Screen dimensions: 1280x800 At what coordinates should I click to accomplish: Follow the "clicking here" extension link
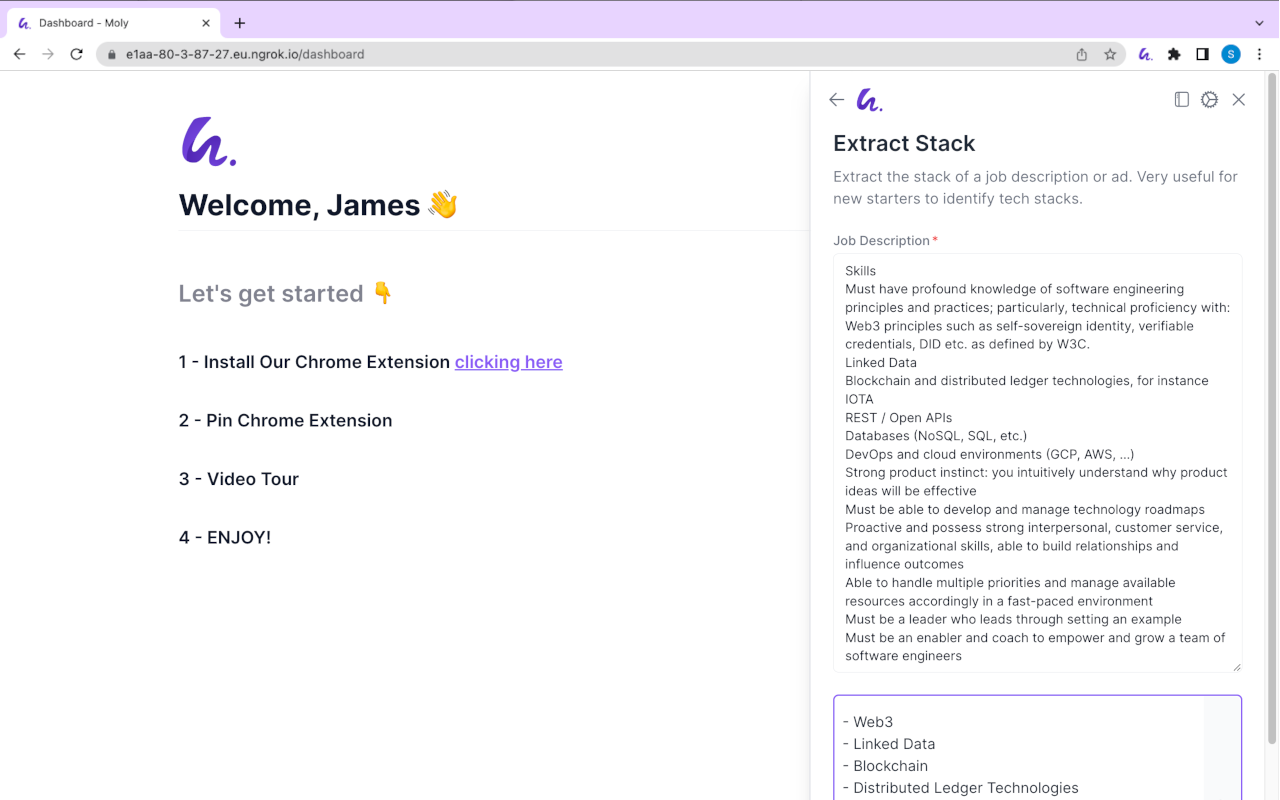[x=508, y=362]
